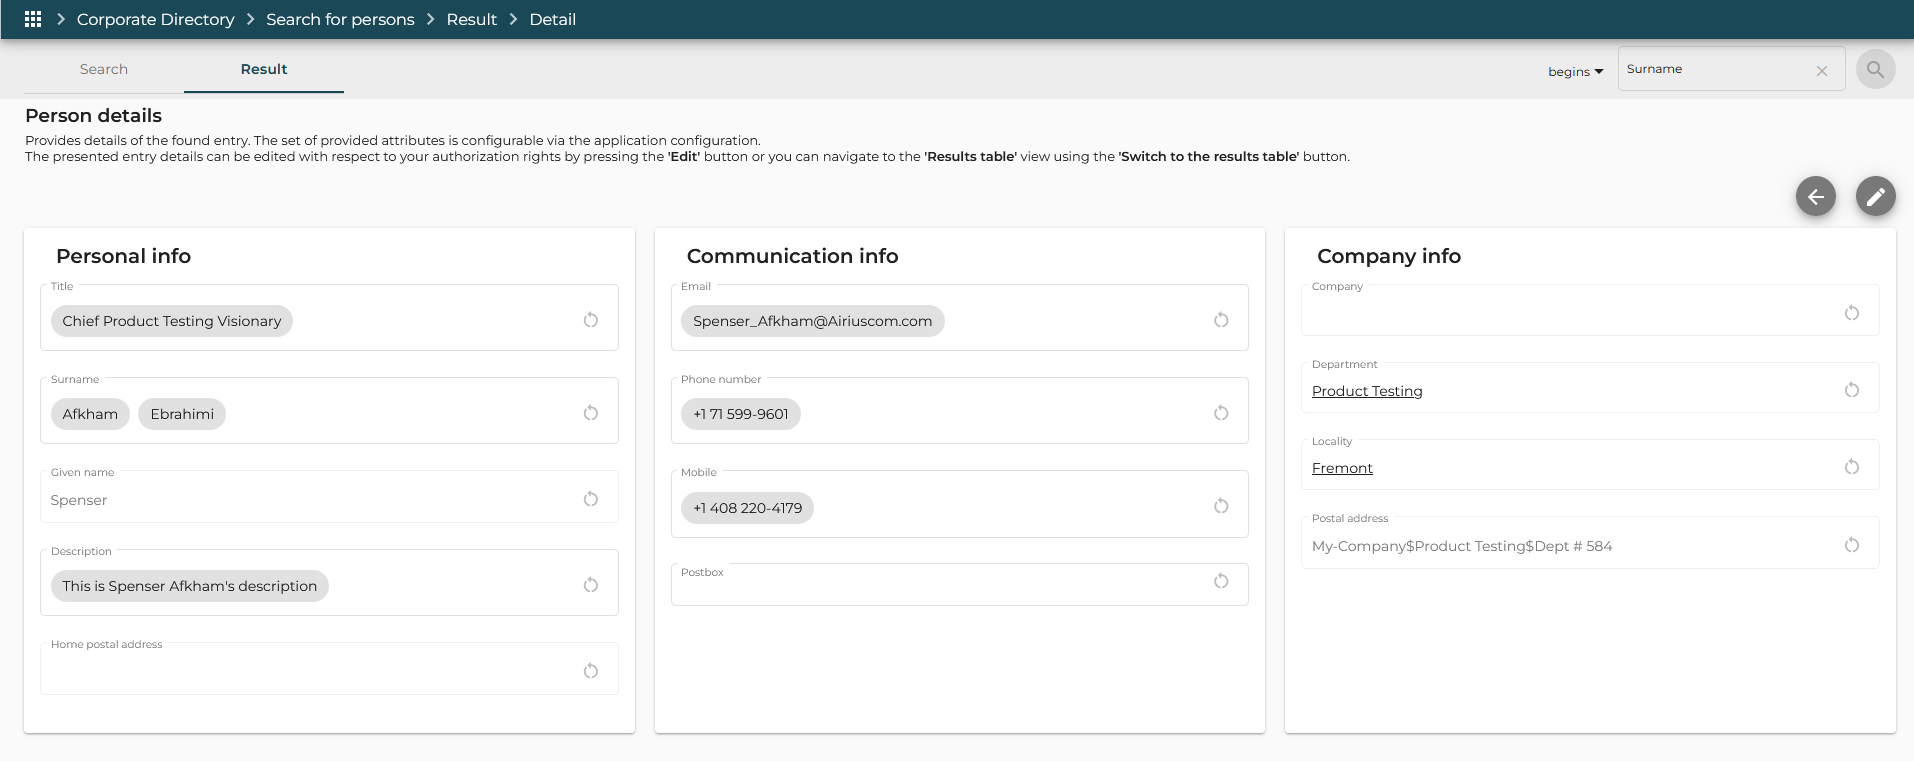
Task: Open the Product Testing department link
Action: click(1366, 391)
